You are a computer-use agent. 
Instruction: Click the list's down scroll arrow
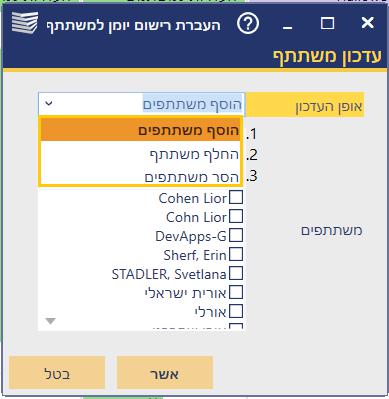tap(51, 321)
